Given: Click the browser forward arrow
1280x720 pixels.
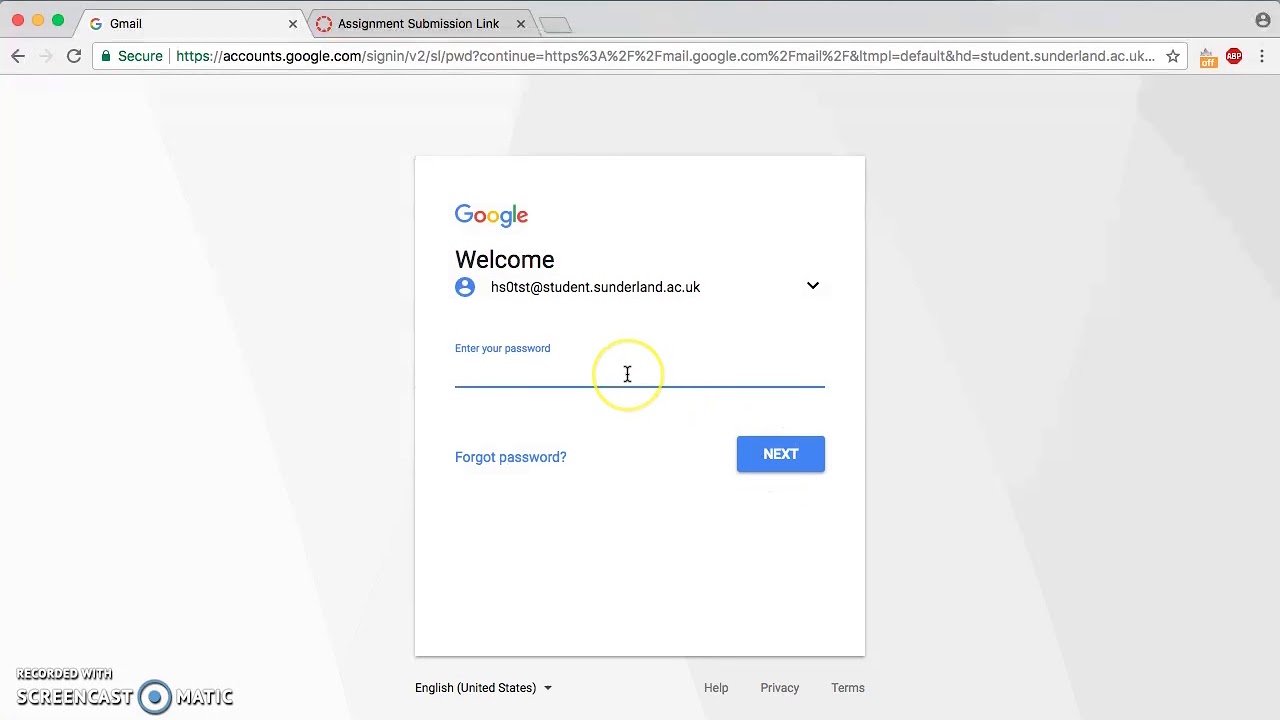Looking at the screenshot, I should click(x=45, y=56).
